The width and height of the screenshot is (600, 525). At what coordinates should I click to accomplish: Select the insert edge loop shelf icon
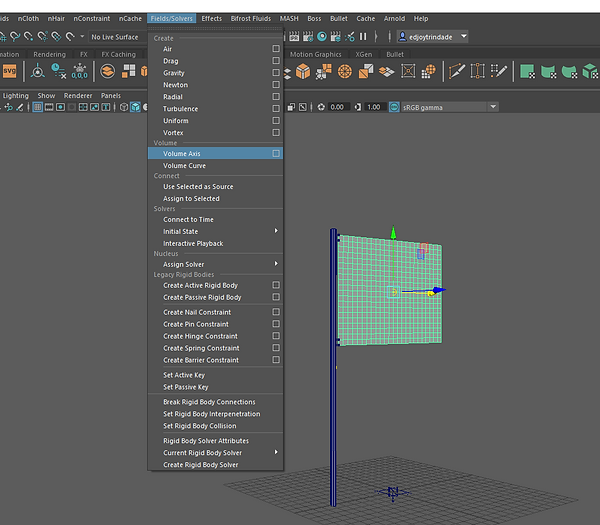pyautogui.click(x=477, y=71)
